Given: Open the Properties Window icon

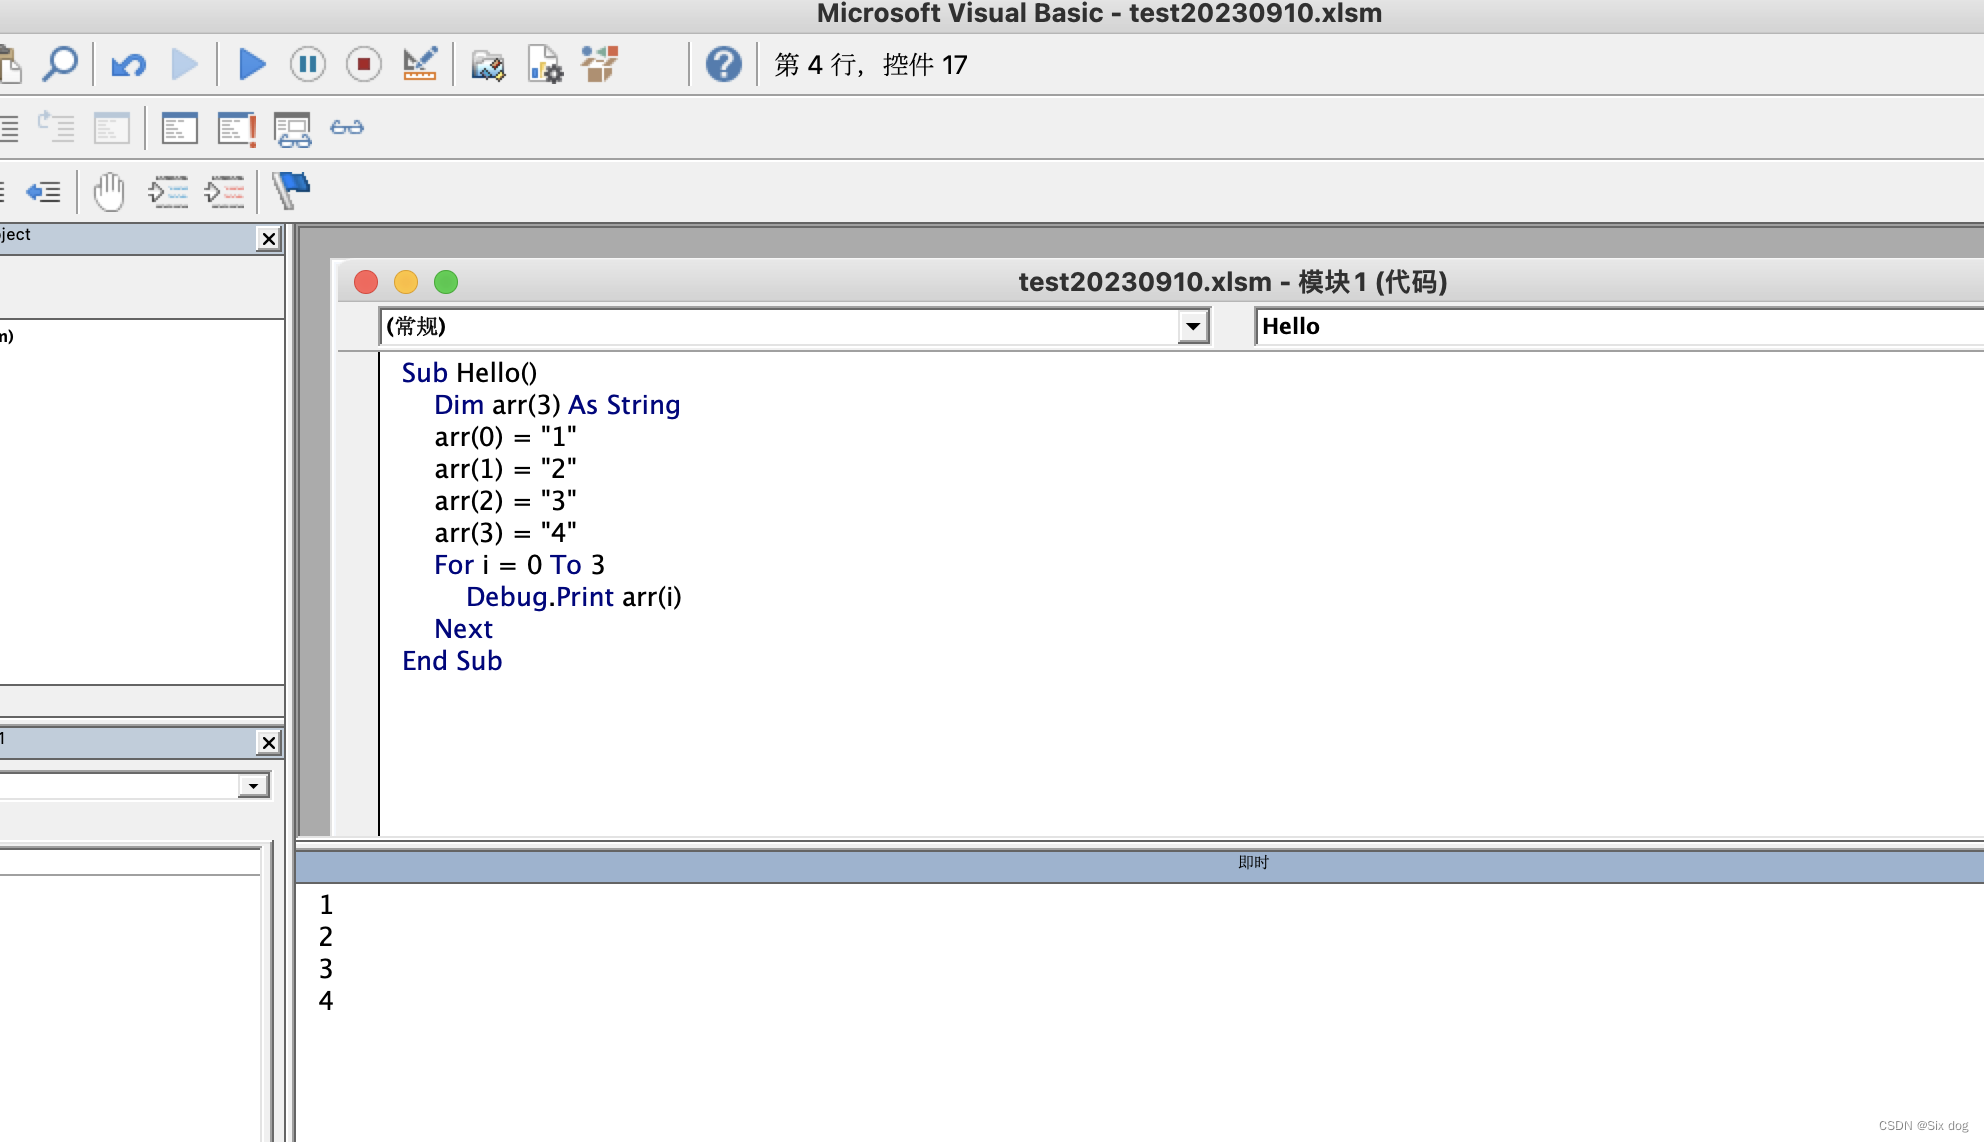Looking at the screenshot, I should (545, 65).
